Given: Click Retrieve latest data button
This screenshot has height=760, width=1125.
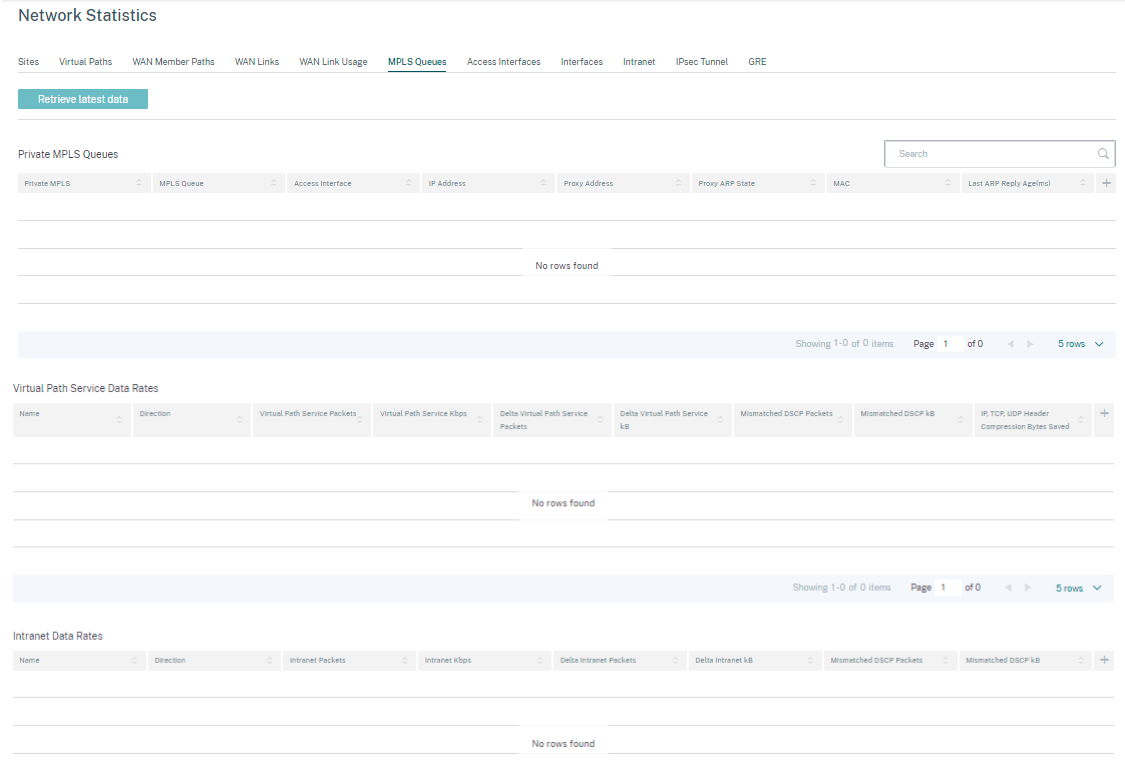Looking at the screenshot, I should 83,99.
